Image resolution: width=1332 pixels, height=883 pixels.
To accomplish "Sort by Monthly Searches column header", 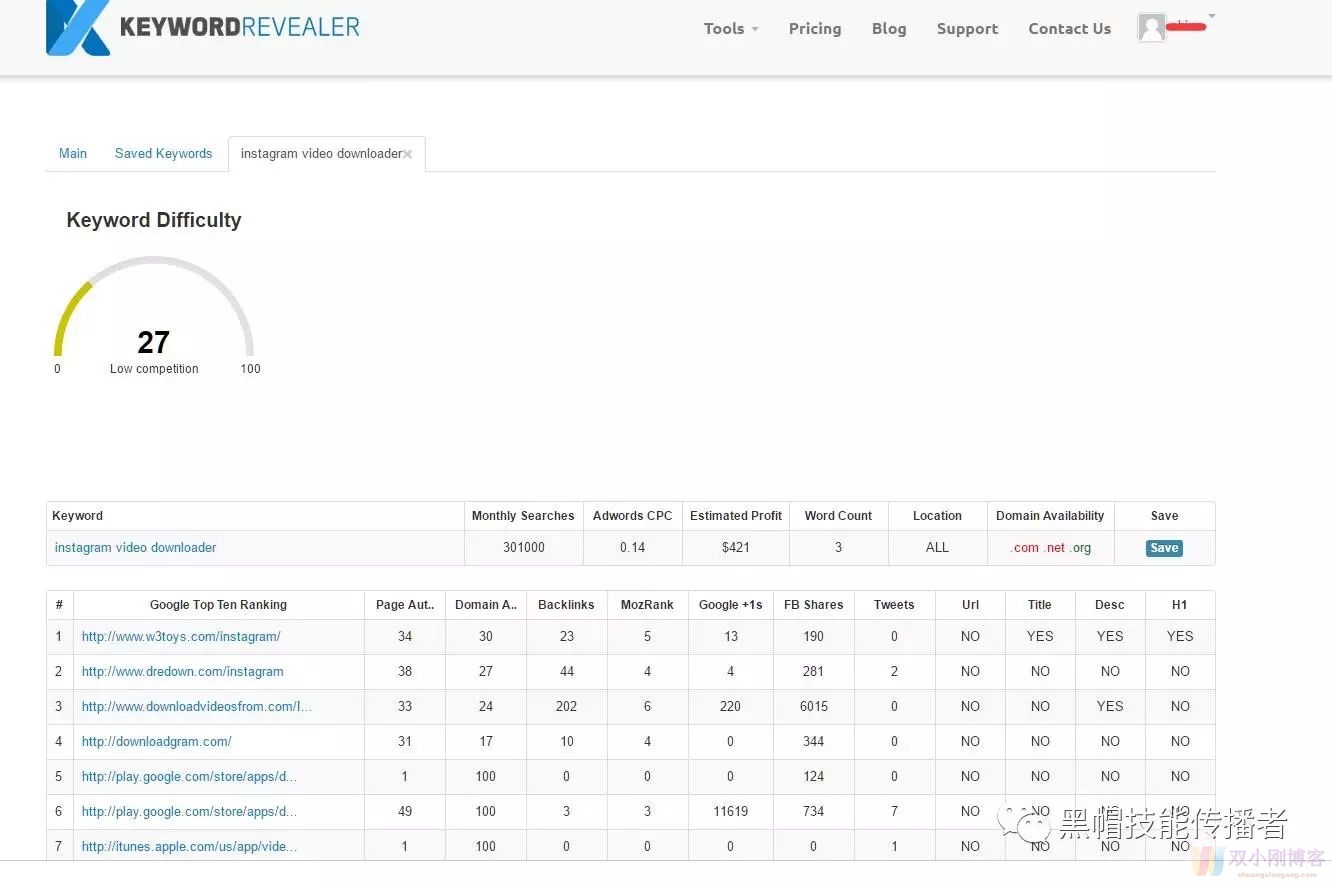I will [x=523, y=516].
